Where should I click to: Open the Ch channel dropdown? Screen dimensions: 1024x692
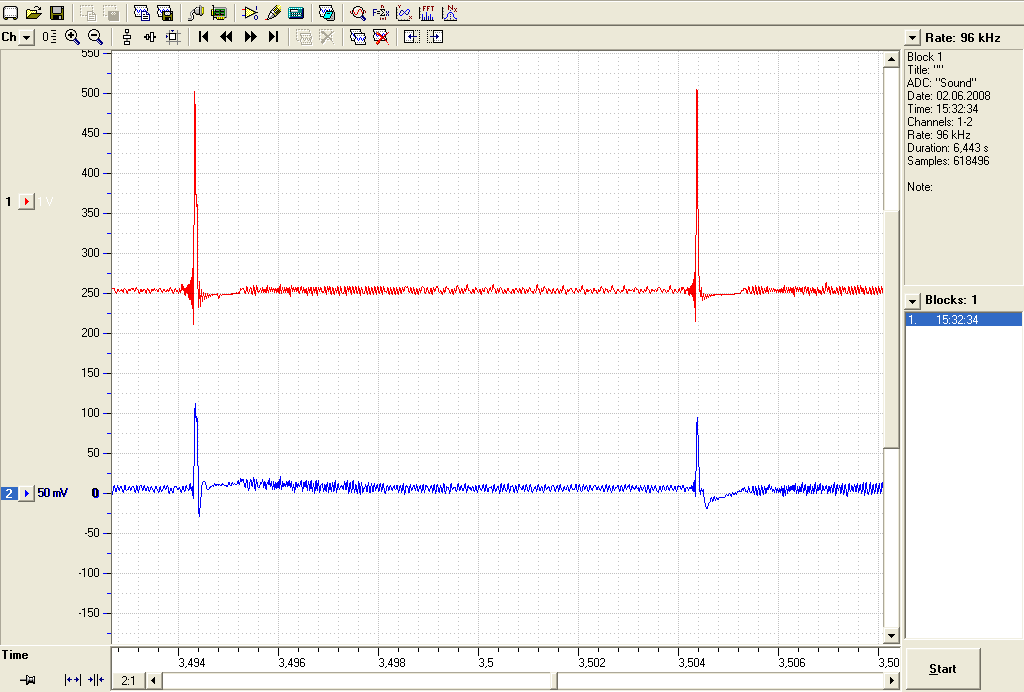26,37
